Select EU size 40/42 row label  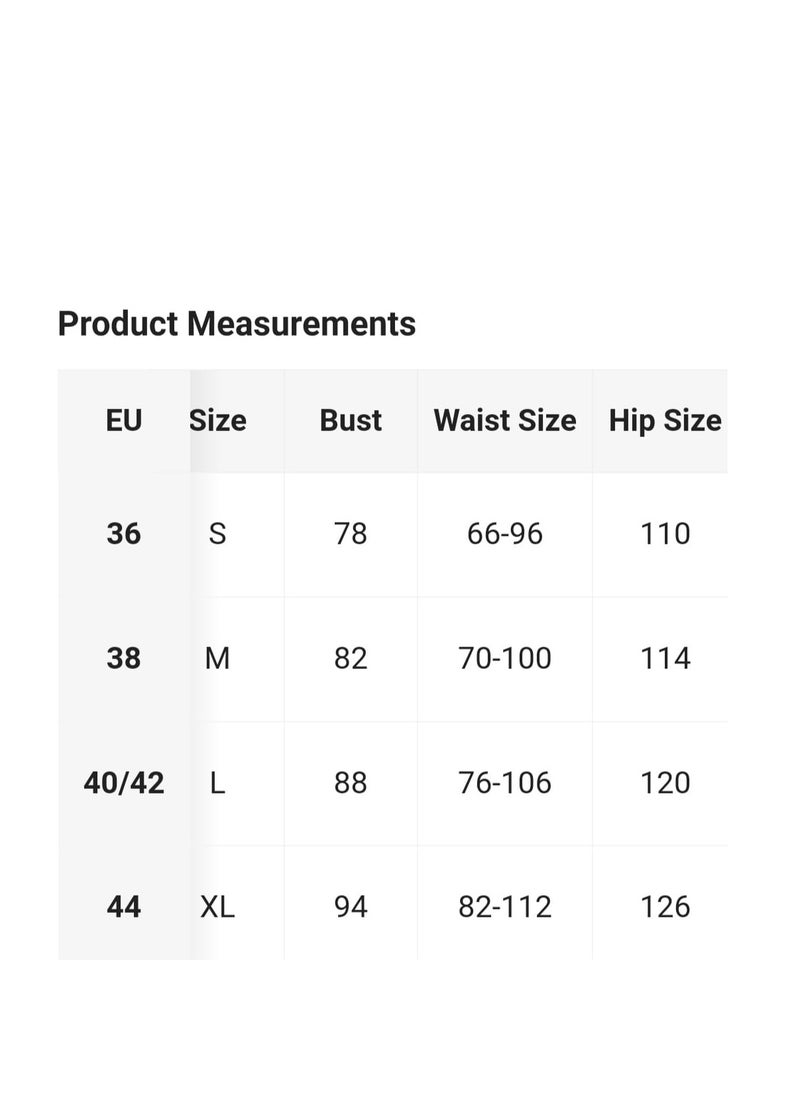point(124,783)
